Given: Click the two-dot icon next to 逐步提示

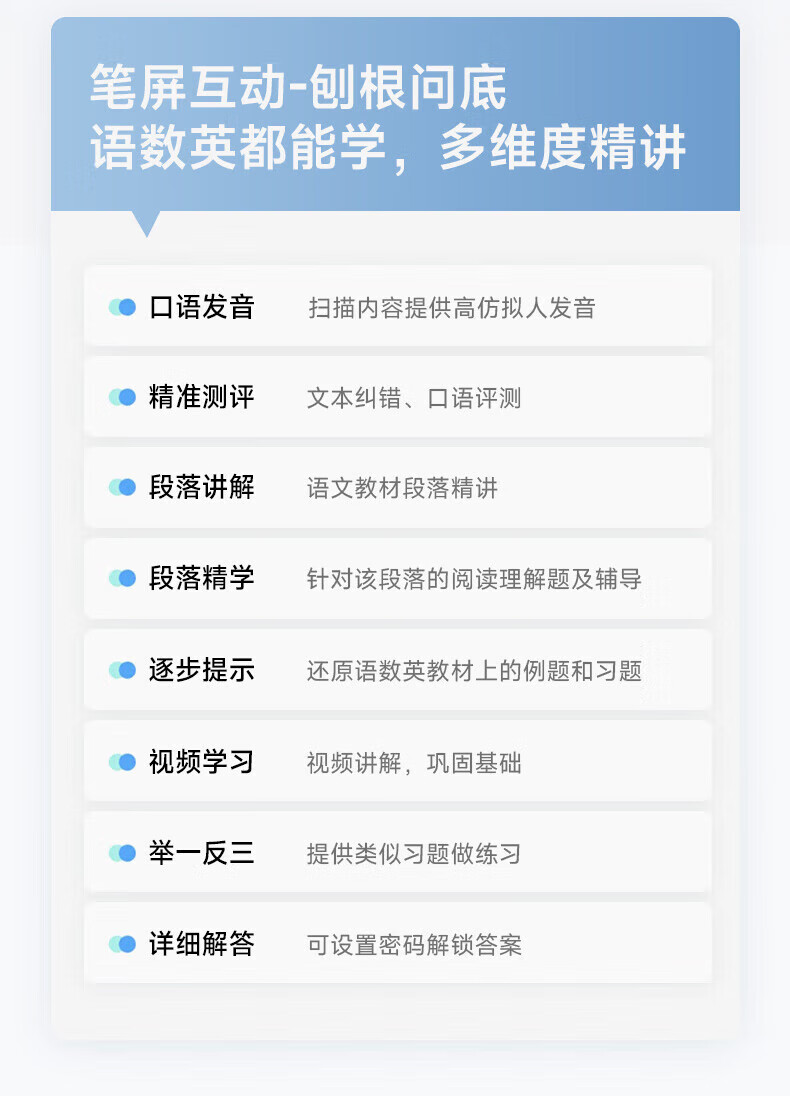Looking at the screenshot, I should pyautogui.click(x=122, y=670).
